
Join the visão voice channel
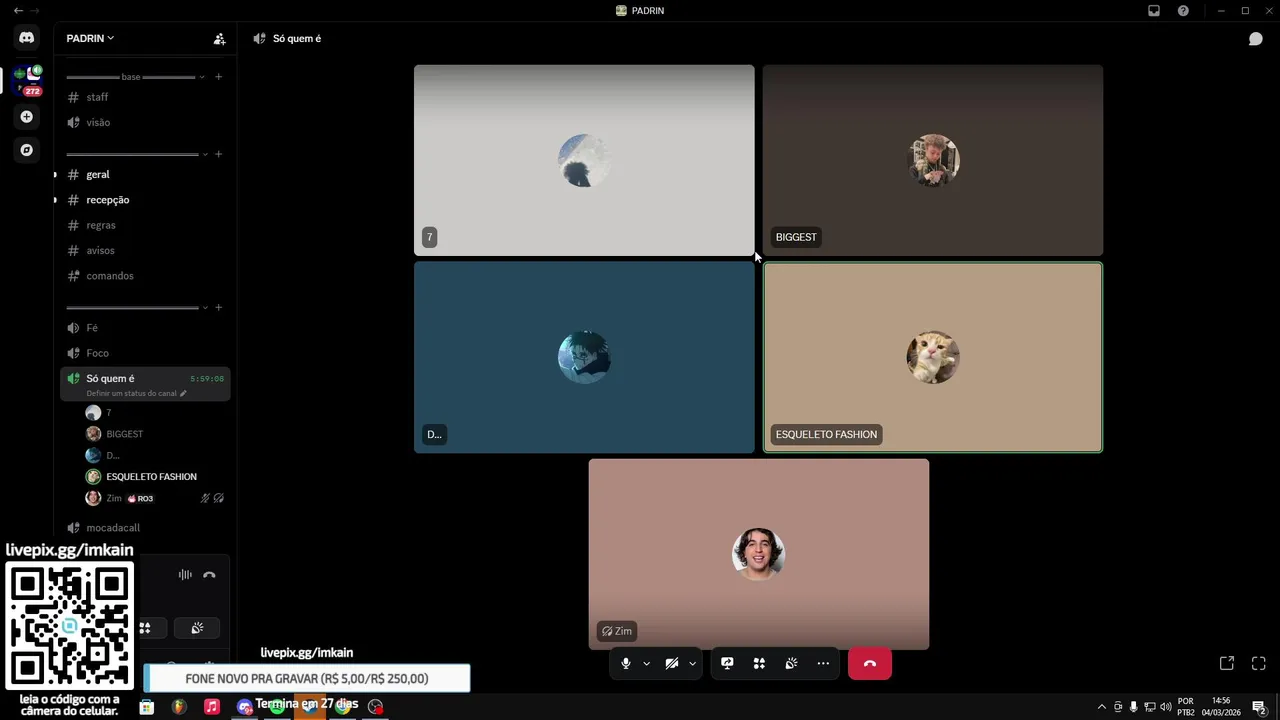click(145, 122)
